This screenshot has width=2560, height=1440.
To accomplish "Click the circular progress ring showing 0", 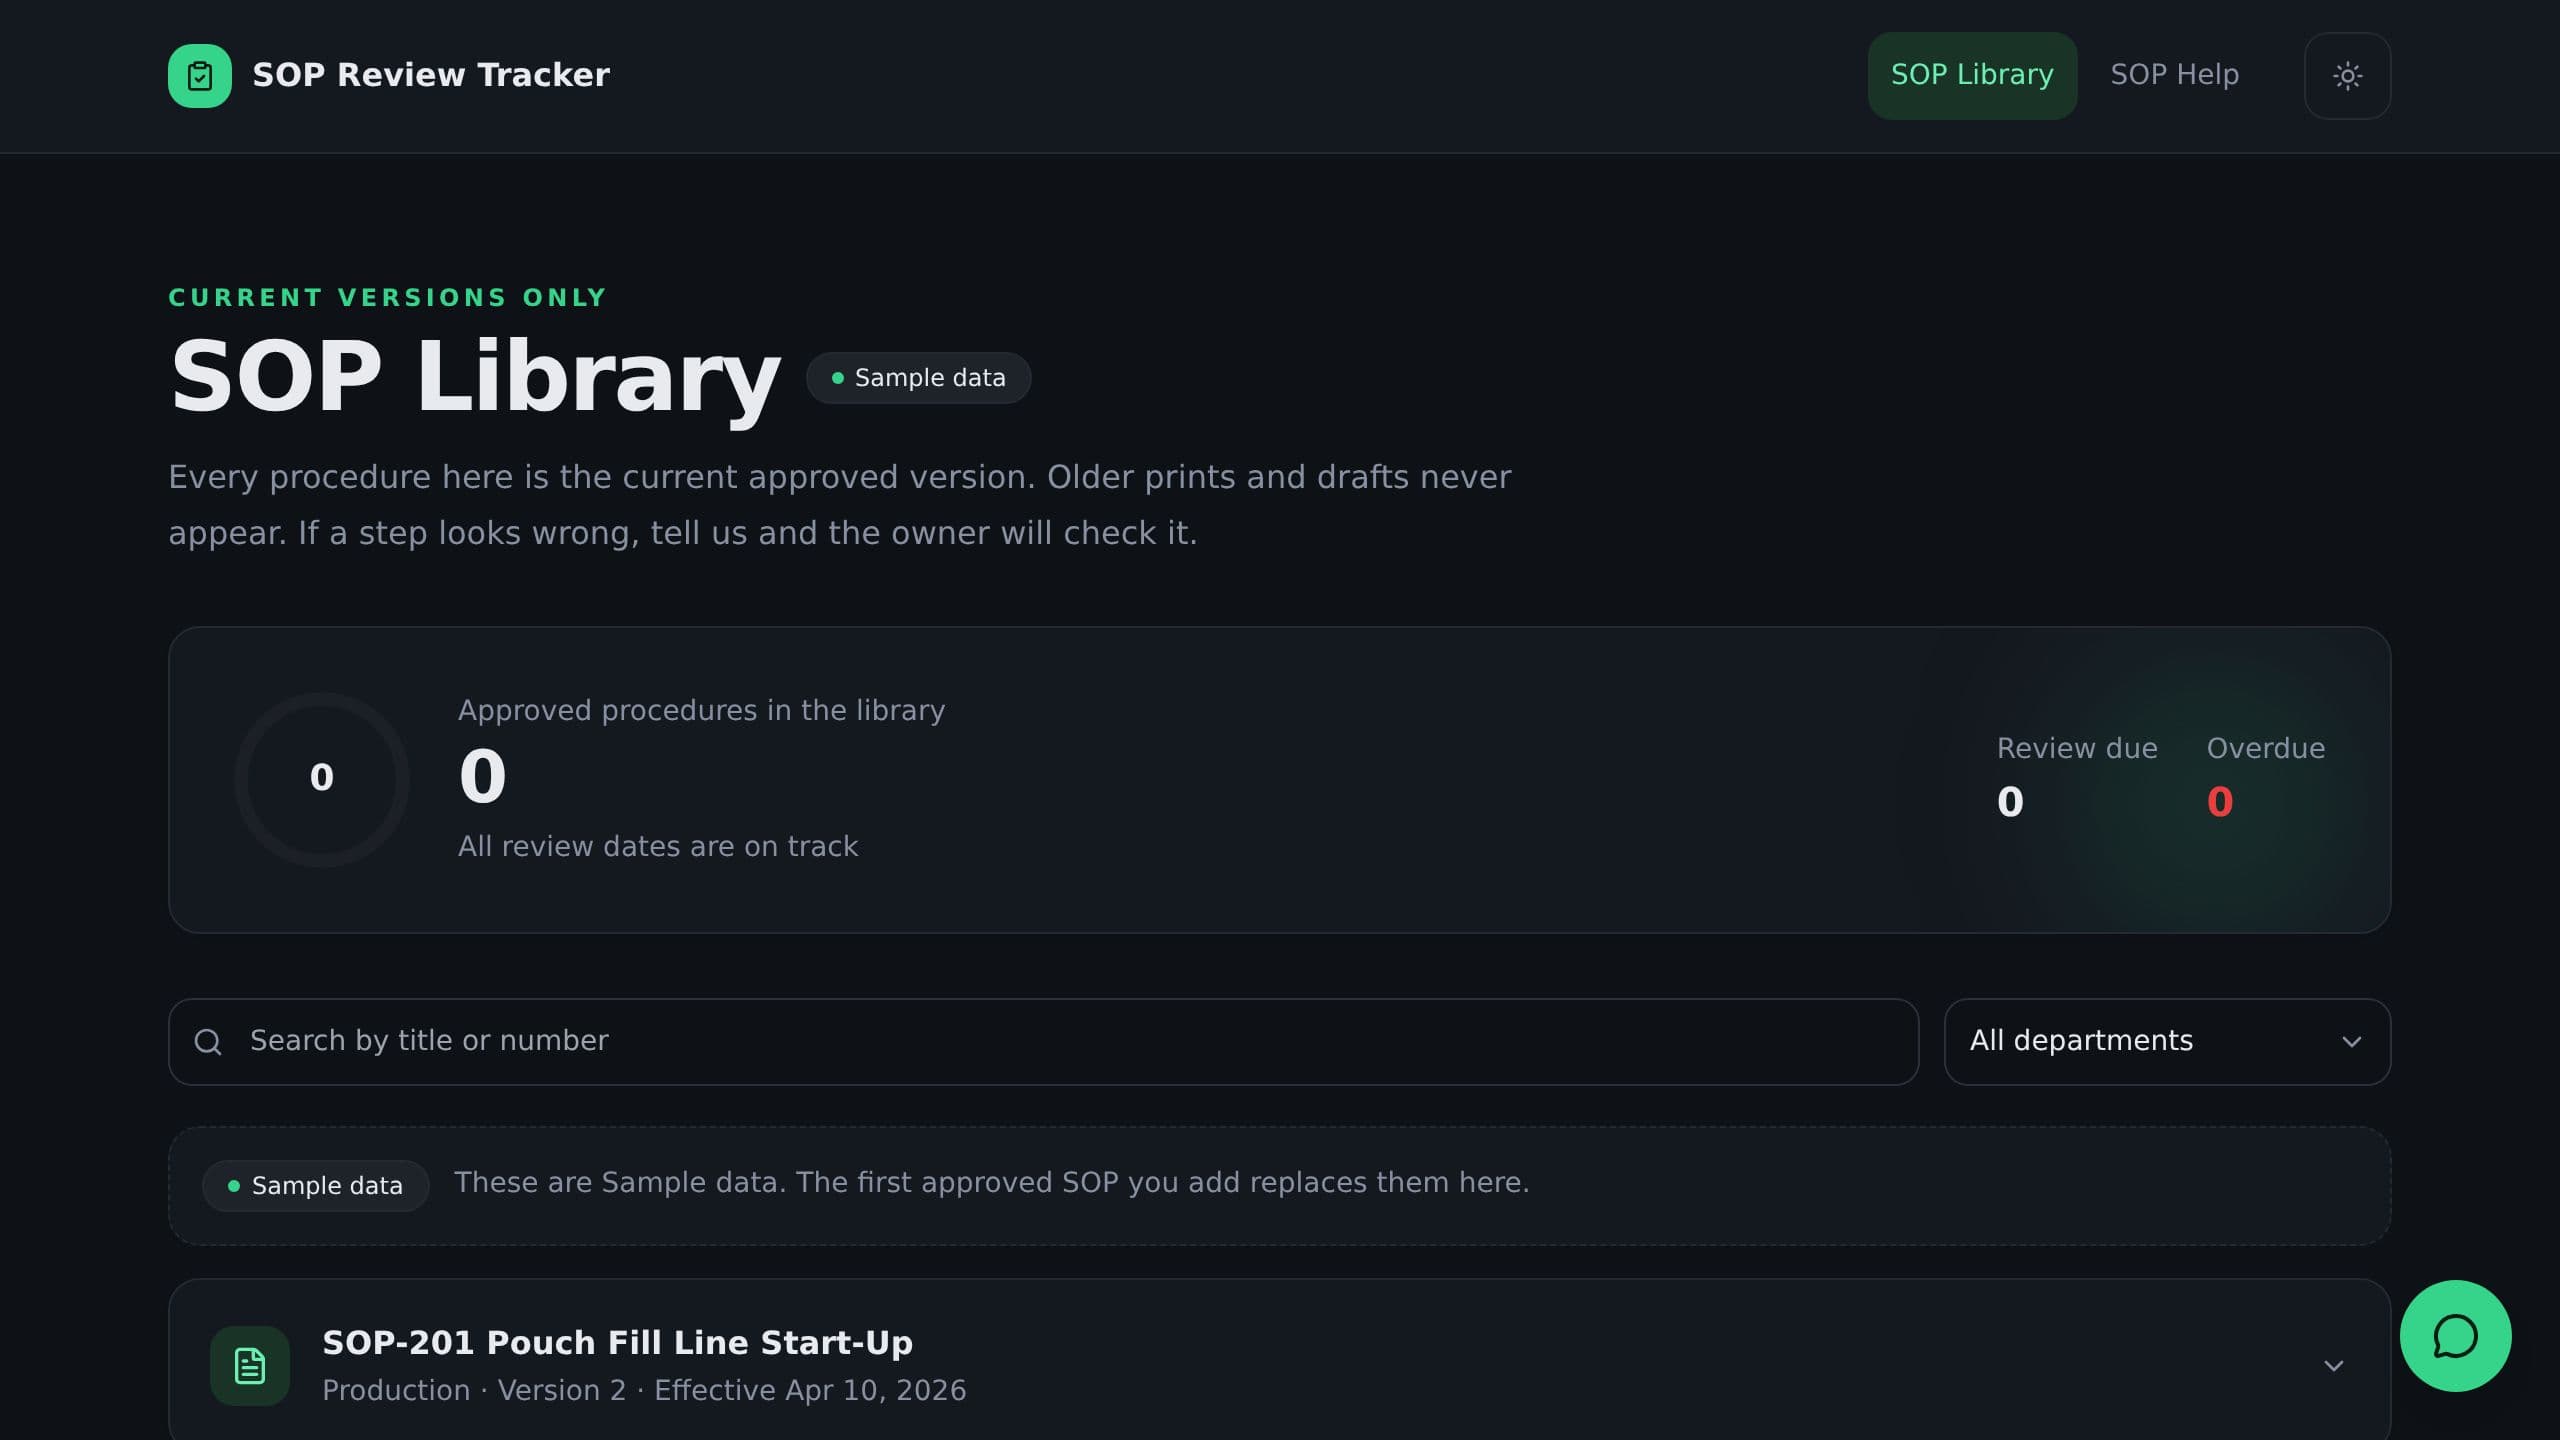I will tap(321, 780).
